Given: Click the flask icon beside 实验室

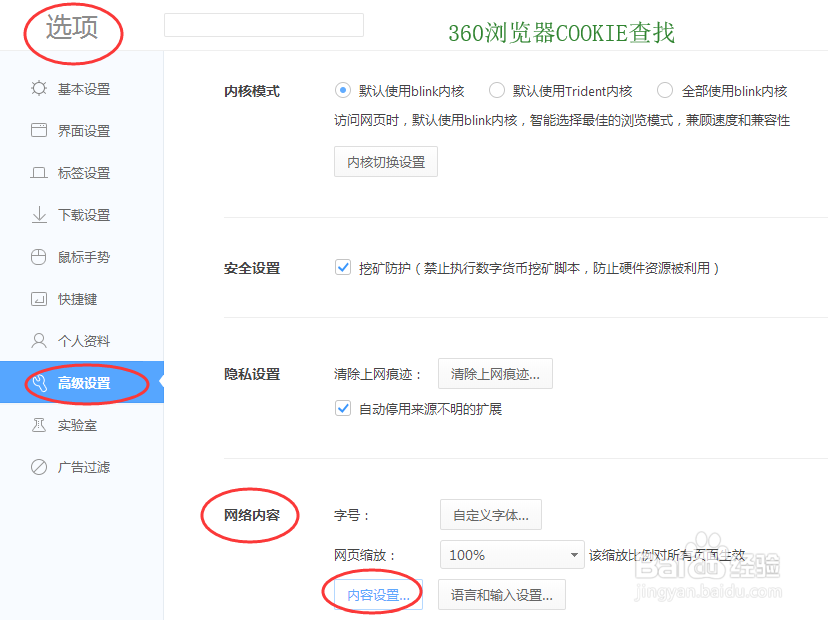Looking at the screenshot, I should [x=39, y=425].
